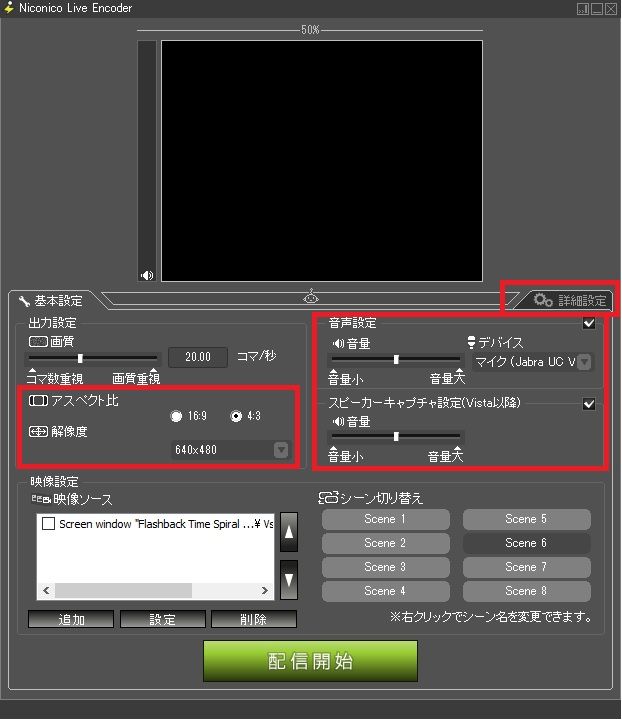The image size is (622, 720).
Task: Switch to Scene 3
Action: 386,567
